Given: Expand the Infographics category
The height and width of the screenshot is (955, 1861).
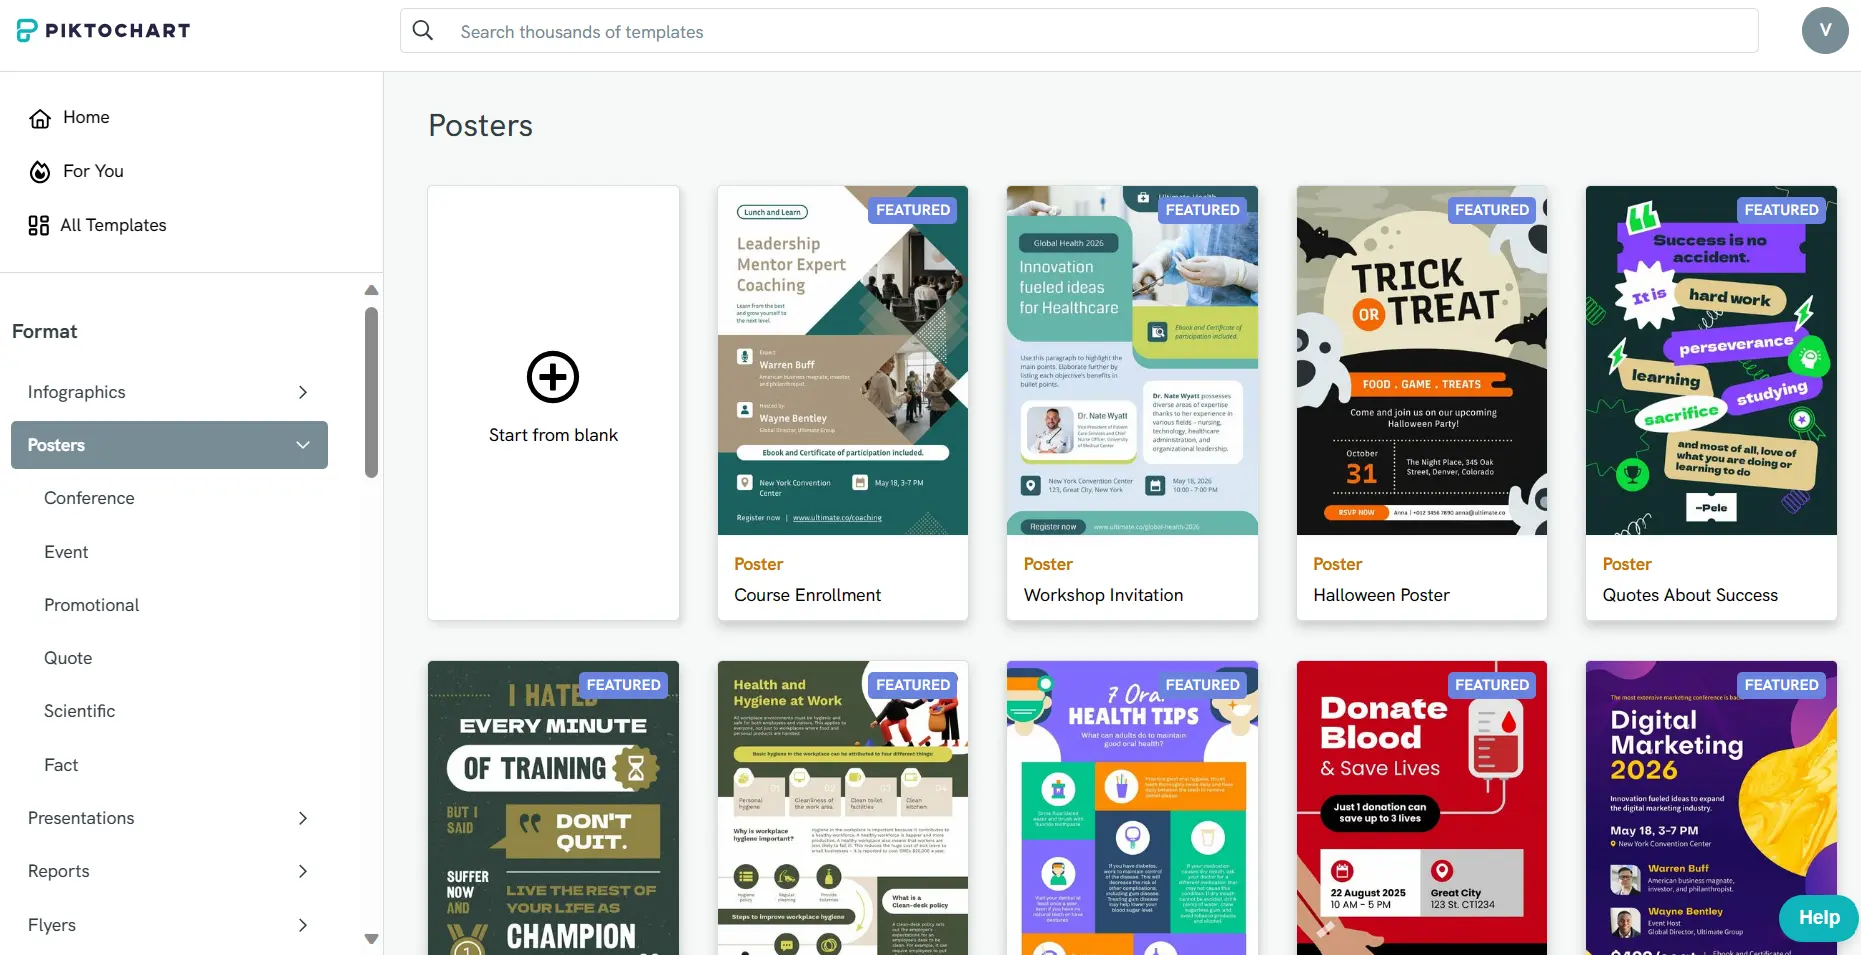Looking at the screenshot, I should (302, 392).
